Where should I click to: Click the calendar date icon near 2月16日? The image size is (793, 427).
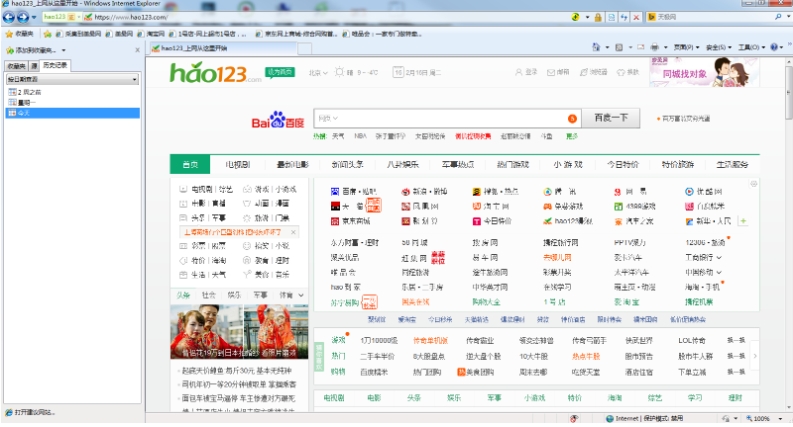tap(398, 72)
